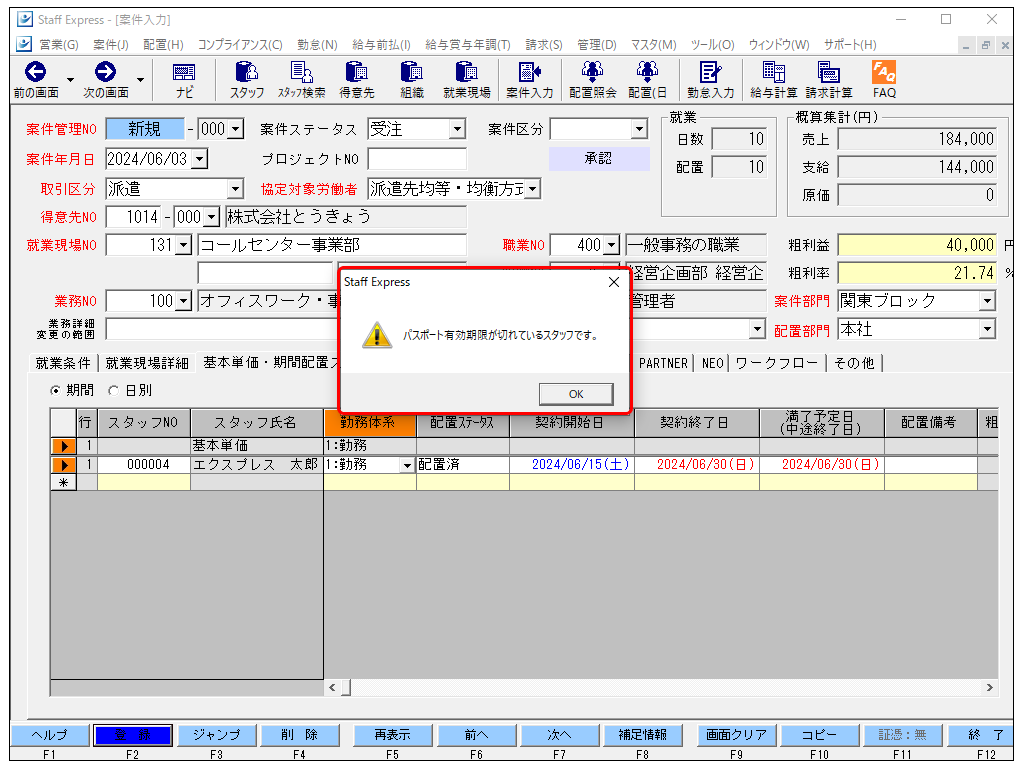Open the コンプライアンス(C) menu
The height and width of the screenshot is (768, 1024).
(x=240, y=44)
